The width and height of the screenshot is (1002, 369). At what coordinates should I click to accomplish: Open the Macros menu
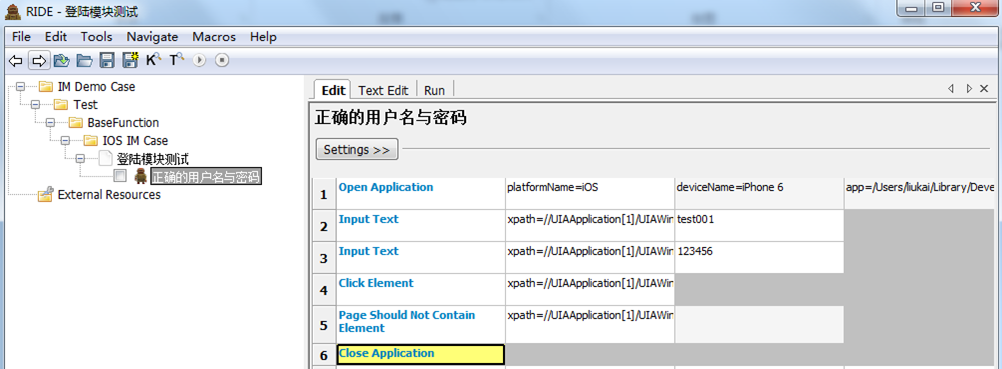[x=214, y=37]
